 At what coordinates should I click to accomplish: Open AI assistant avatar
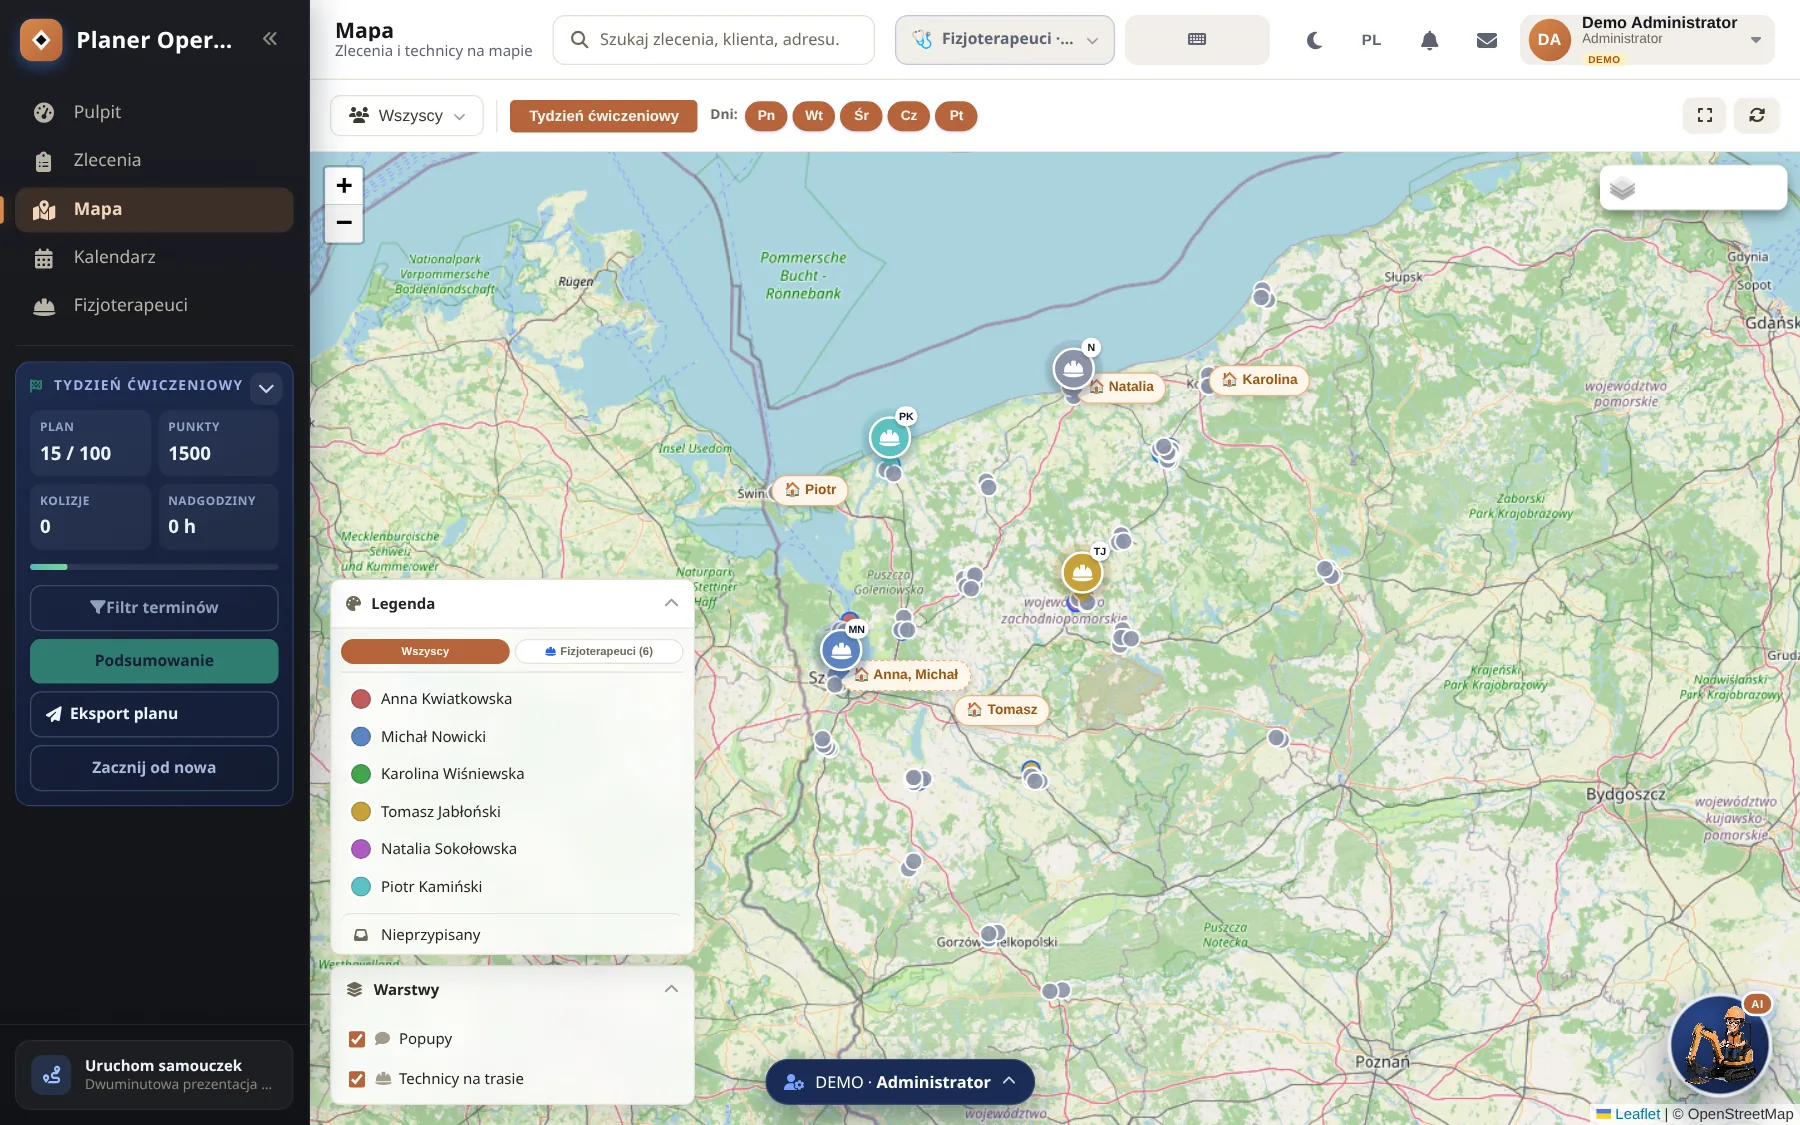1720,1044
